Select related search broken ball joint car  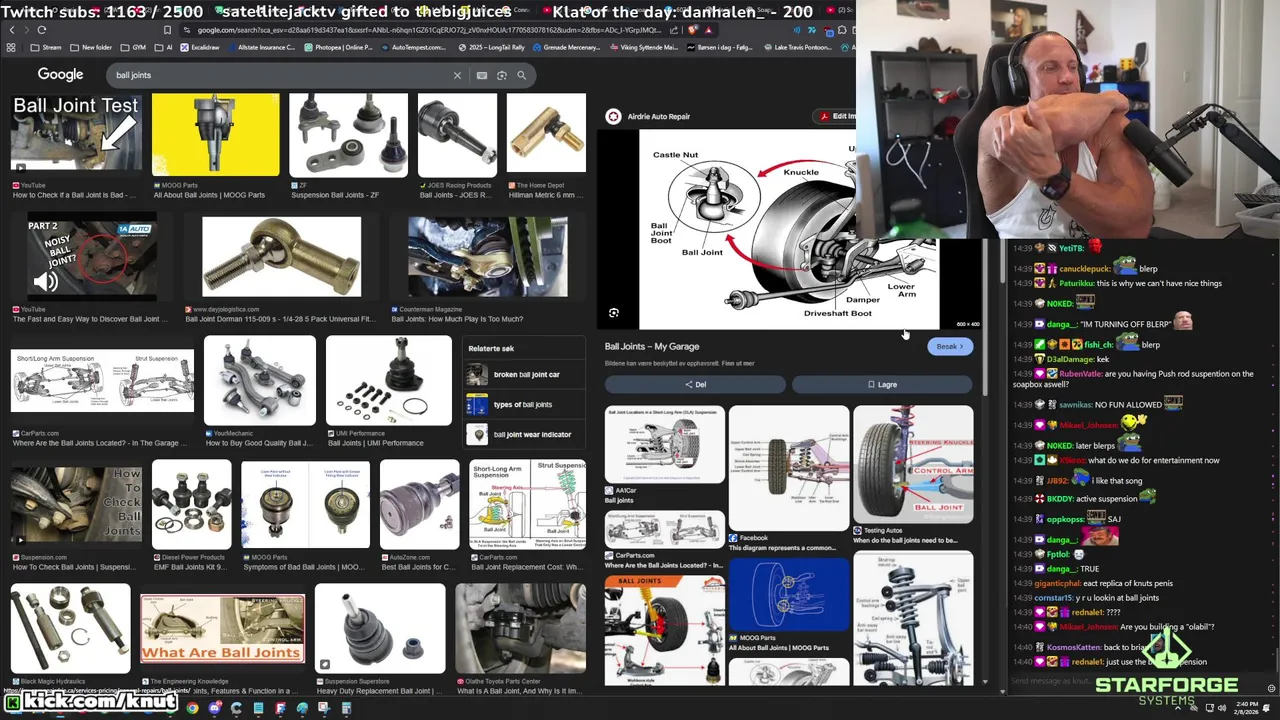tap(525, 374)
